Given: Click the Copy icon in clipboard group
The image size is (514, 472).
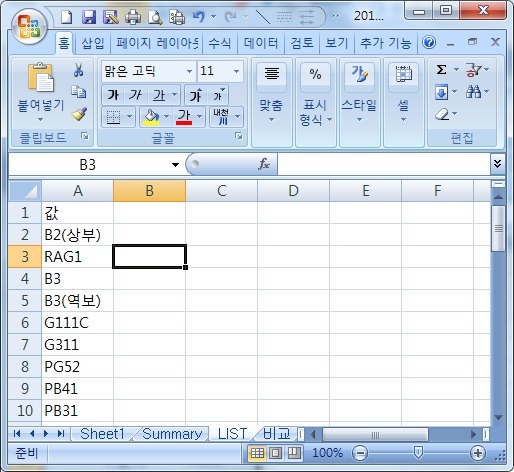Looking at the screenshot, I should click(x=79, y=92).
